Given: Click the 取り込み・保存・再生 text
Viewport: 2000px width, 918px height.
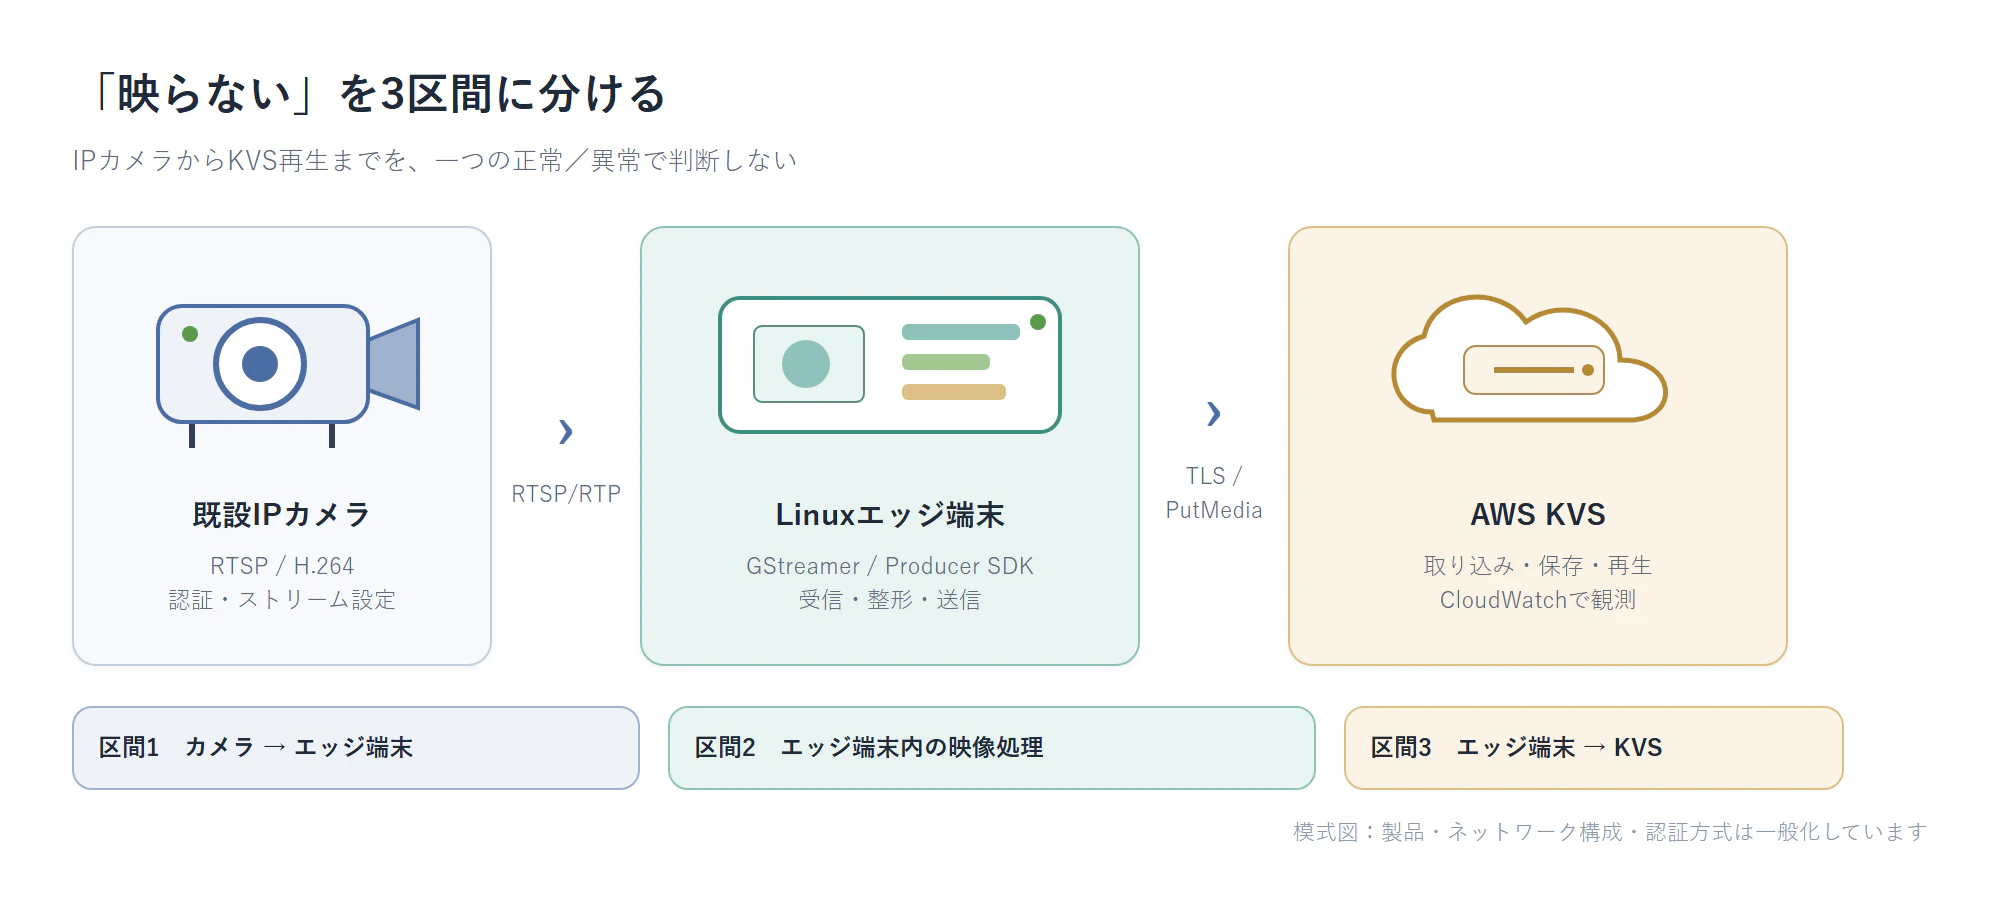Looking at the screenshot, I should coord(1538,566).
